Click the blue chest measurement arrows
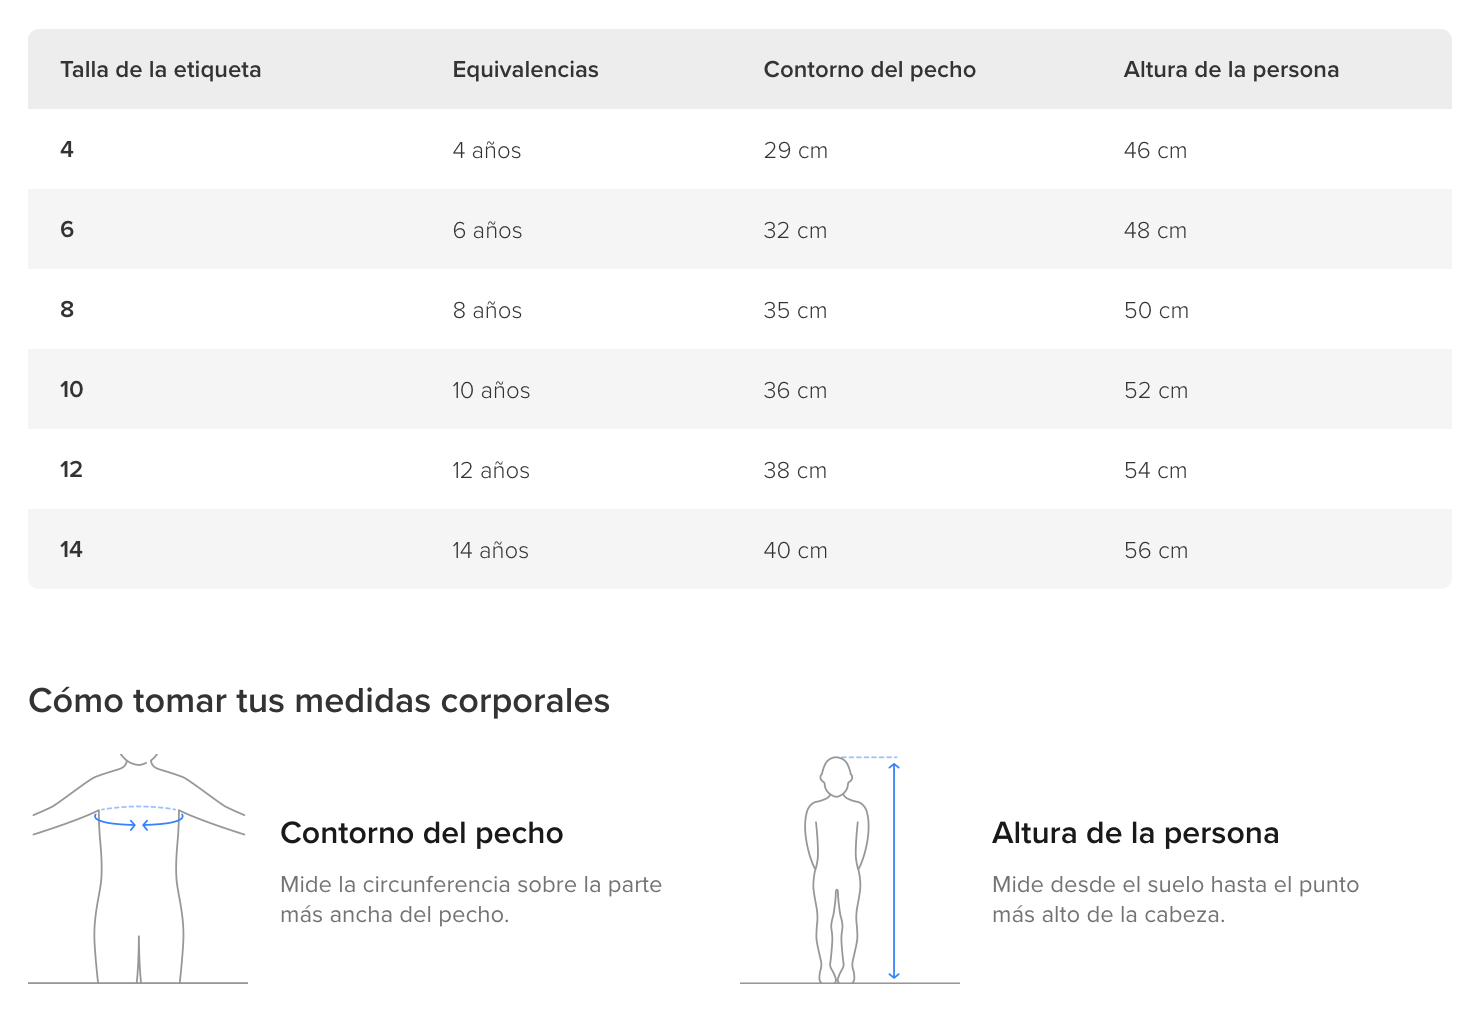The width and height of the screenshot is (1474, 1030). coord(139,823)
